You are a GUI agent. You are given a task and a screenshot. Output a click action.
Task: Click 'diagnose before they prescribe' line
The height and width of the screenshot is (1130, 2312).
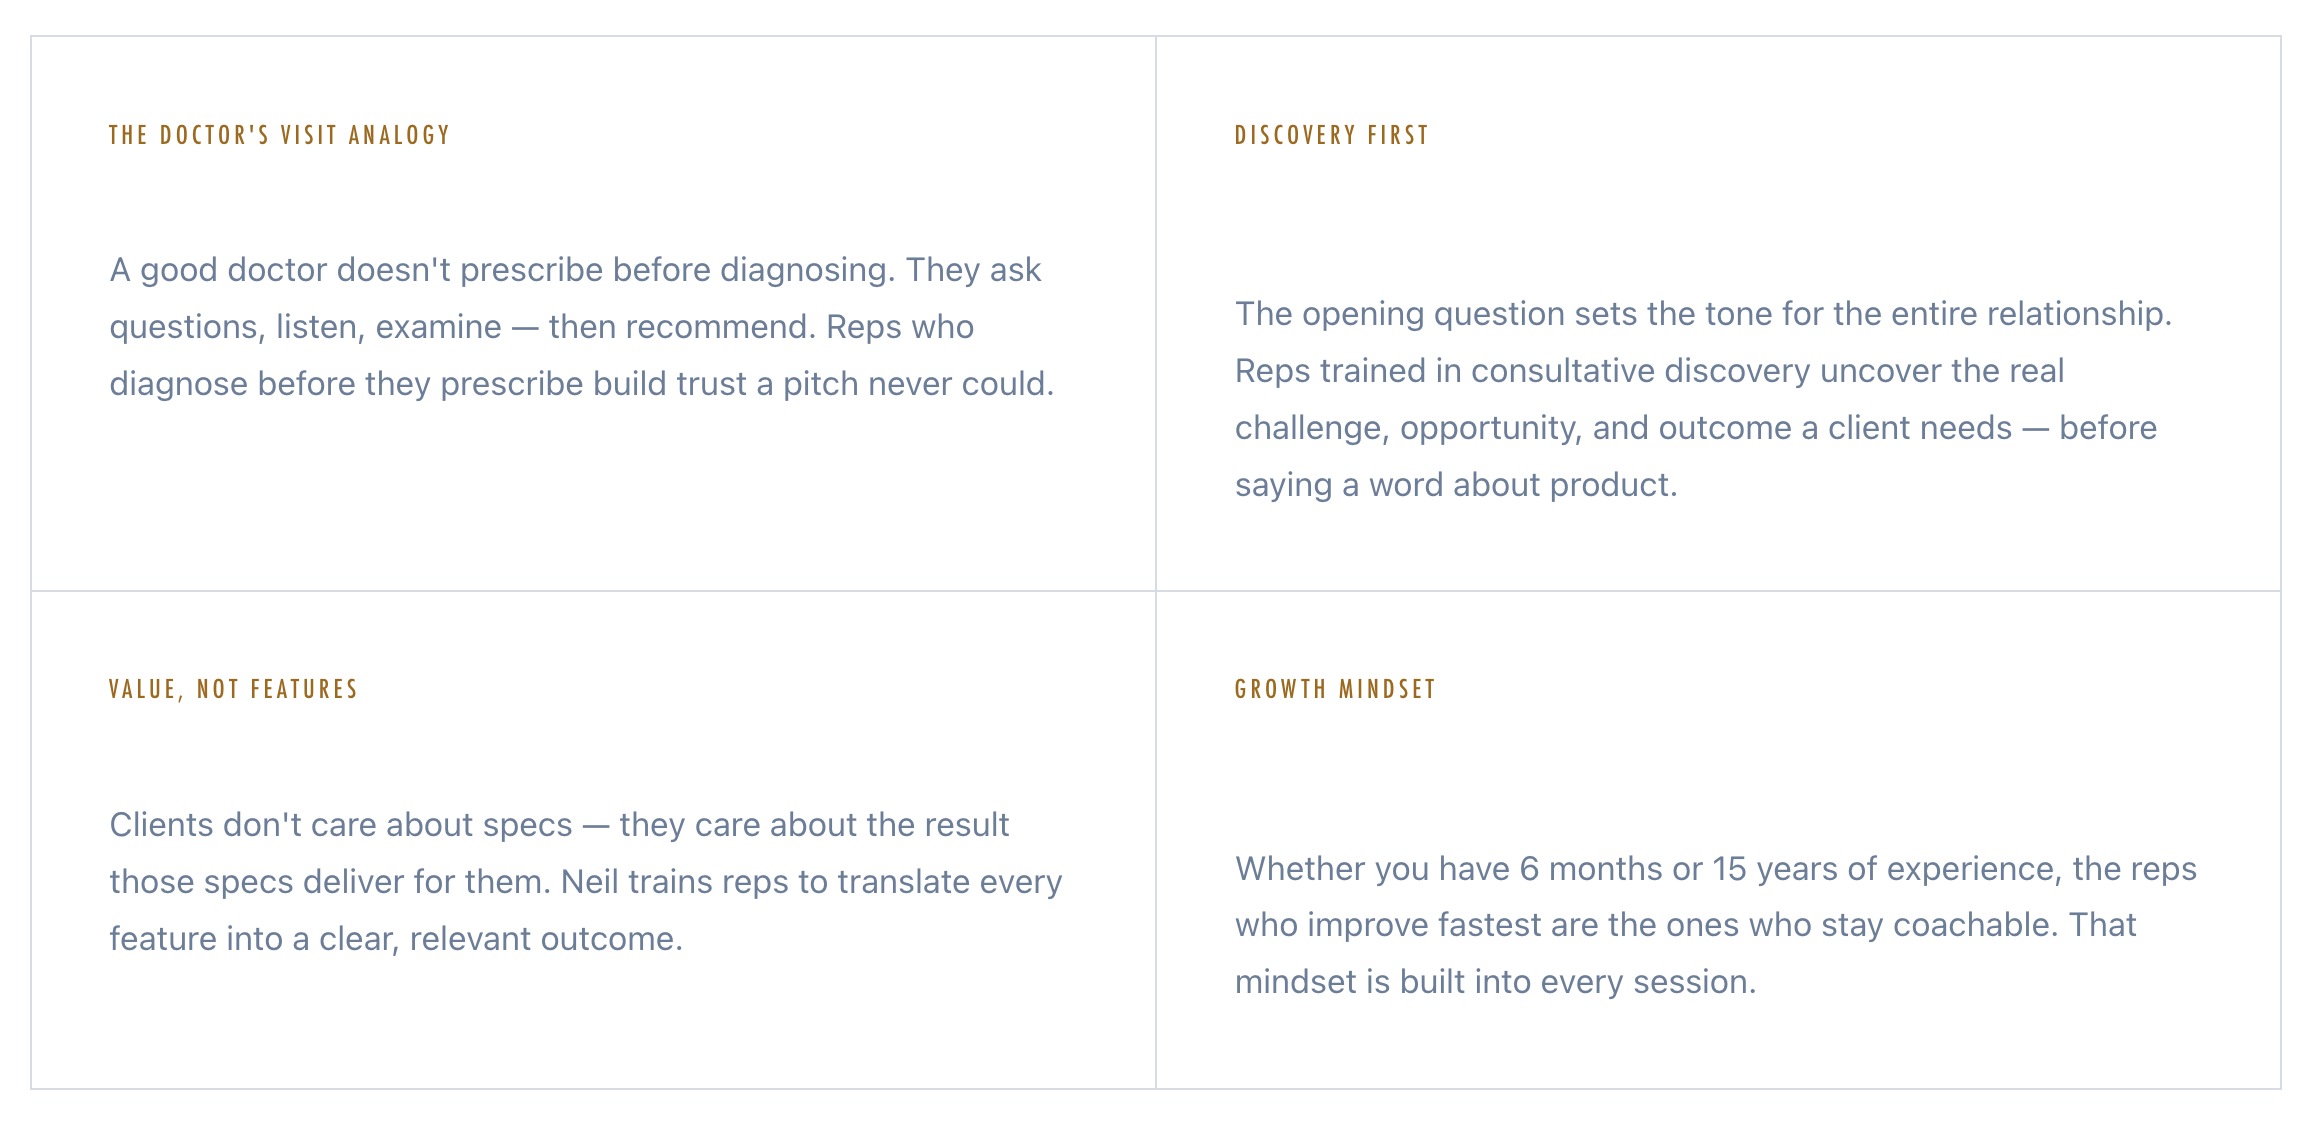point(582,384)
